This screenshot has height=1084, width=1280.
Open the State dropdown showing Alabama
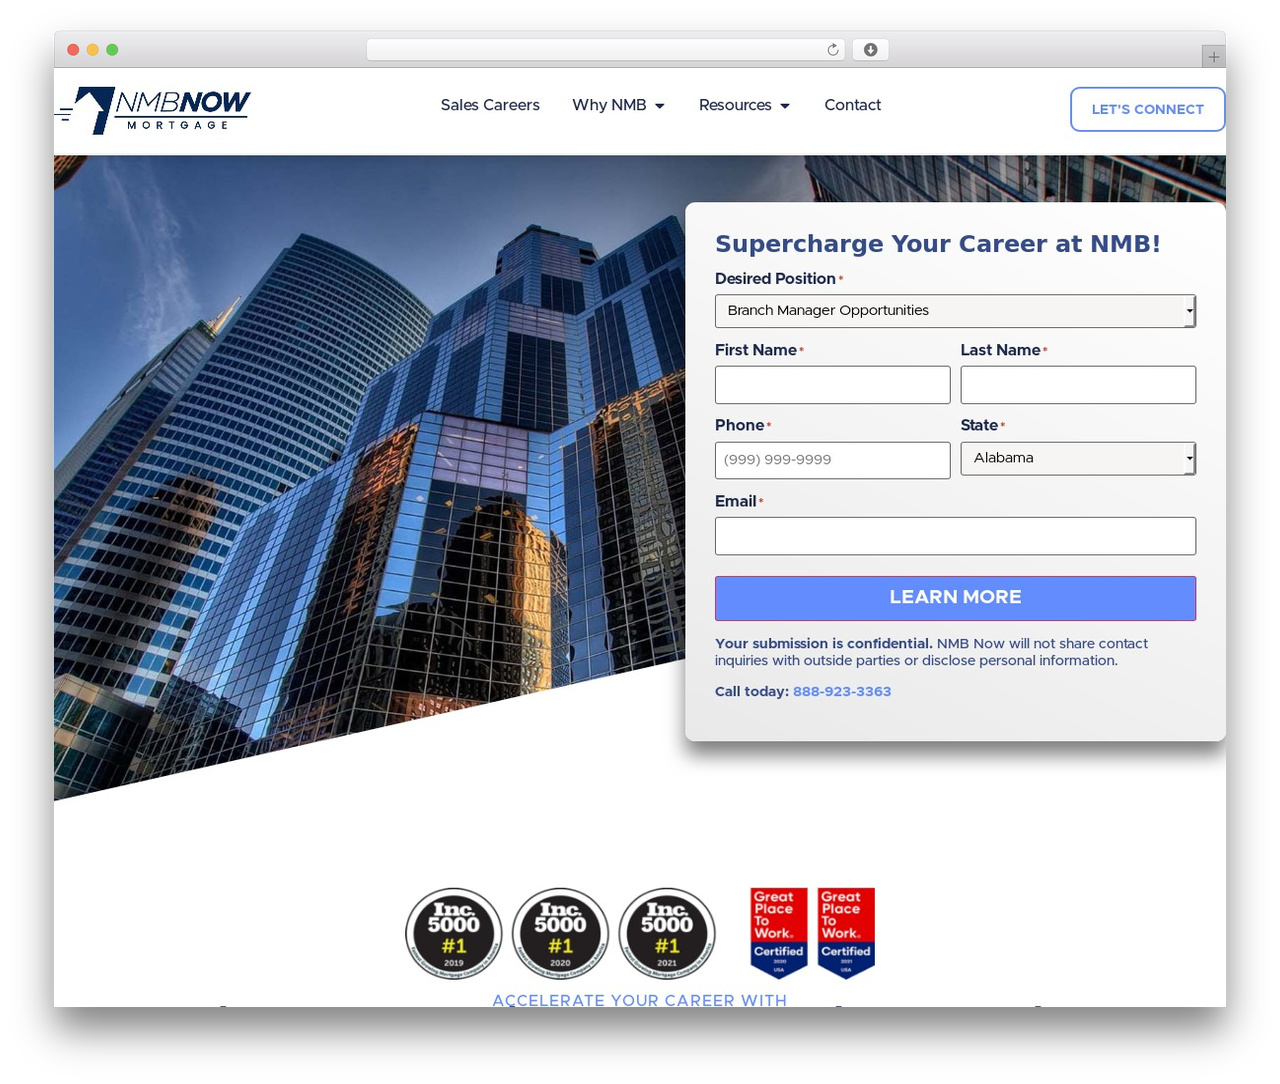tap(1078, 458)
